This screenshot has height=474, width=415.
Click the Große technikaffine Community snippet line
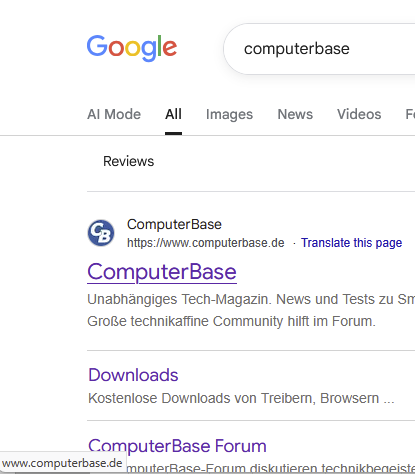[x=231, y=321]
